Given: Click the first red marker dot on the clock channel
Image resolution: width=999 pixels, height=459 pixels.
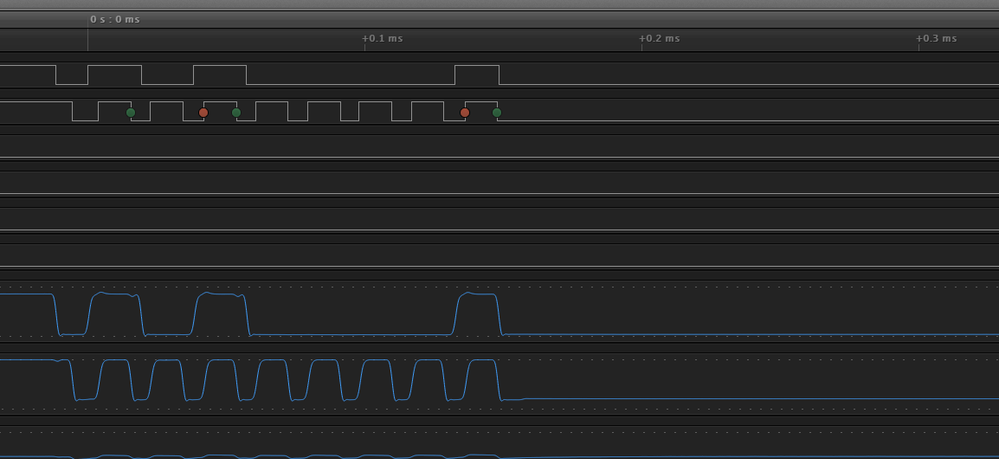Looking at the screenshot, I should coord(203,113).
